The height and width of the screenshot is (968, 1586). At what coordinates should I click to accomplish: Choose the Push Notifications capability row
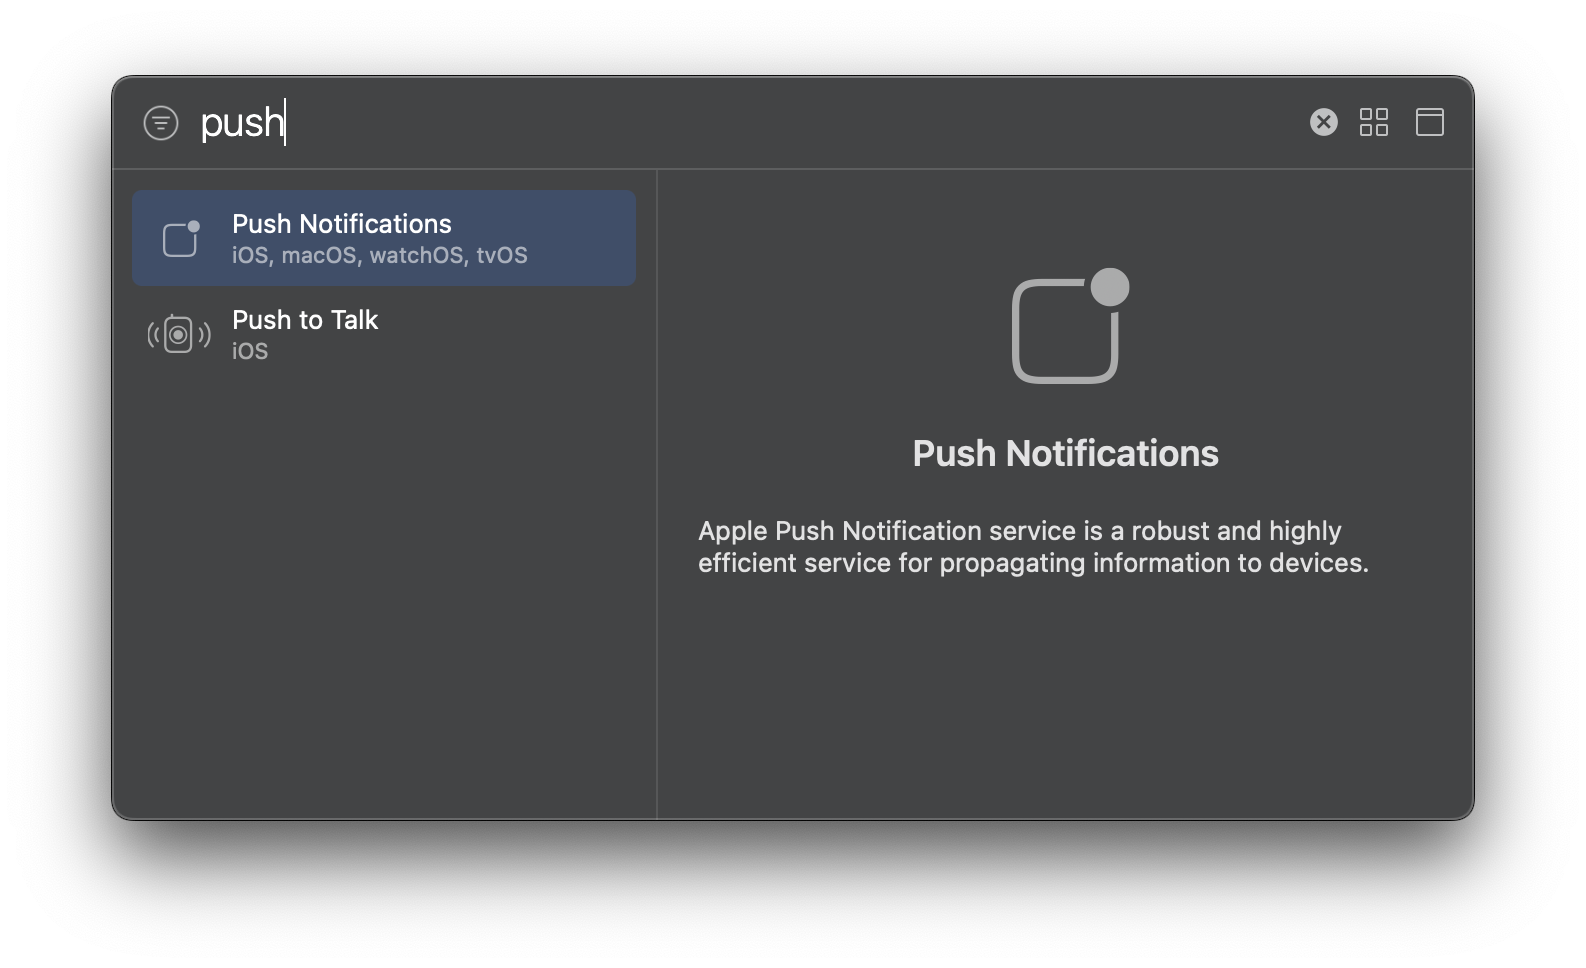pyautogui.click(x=384, y=238)
